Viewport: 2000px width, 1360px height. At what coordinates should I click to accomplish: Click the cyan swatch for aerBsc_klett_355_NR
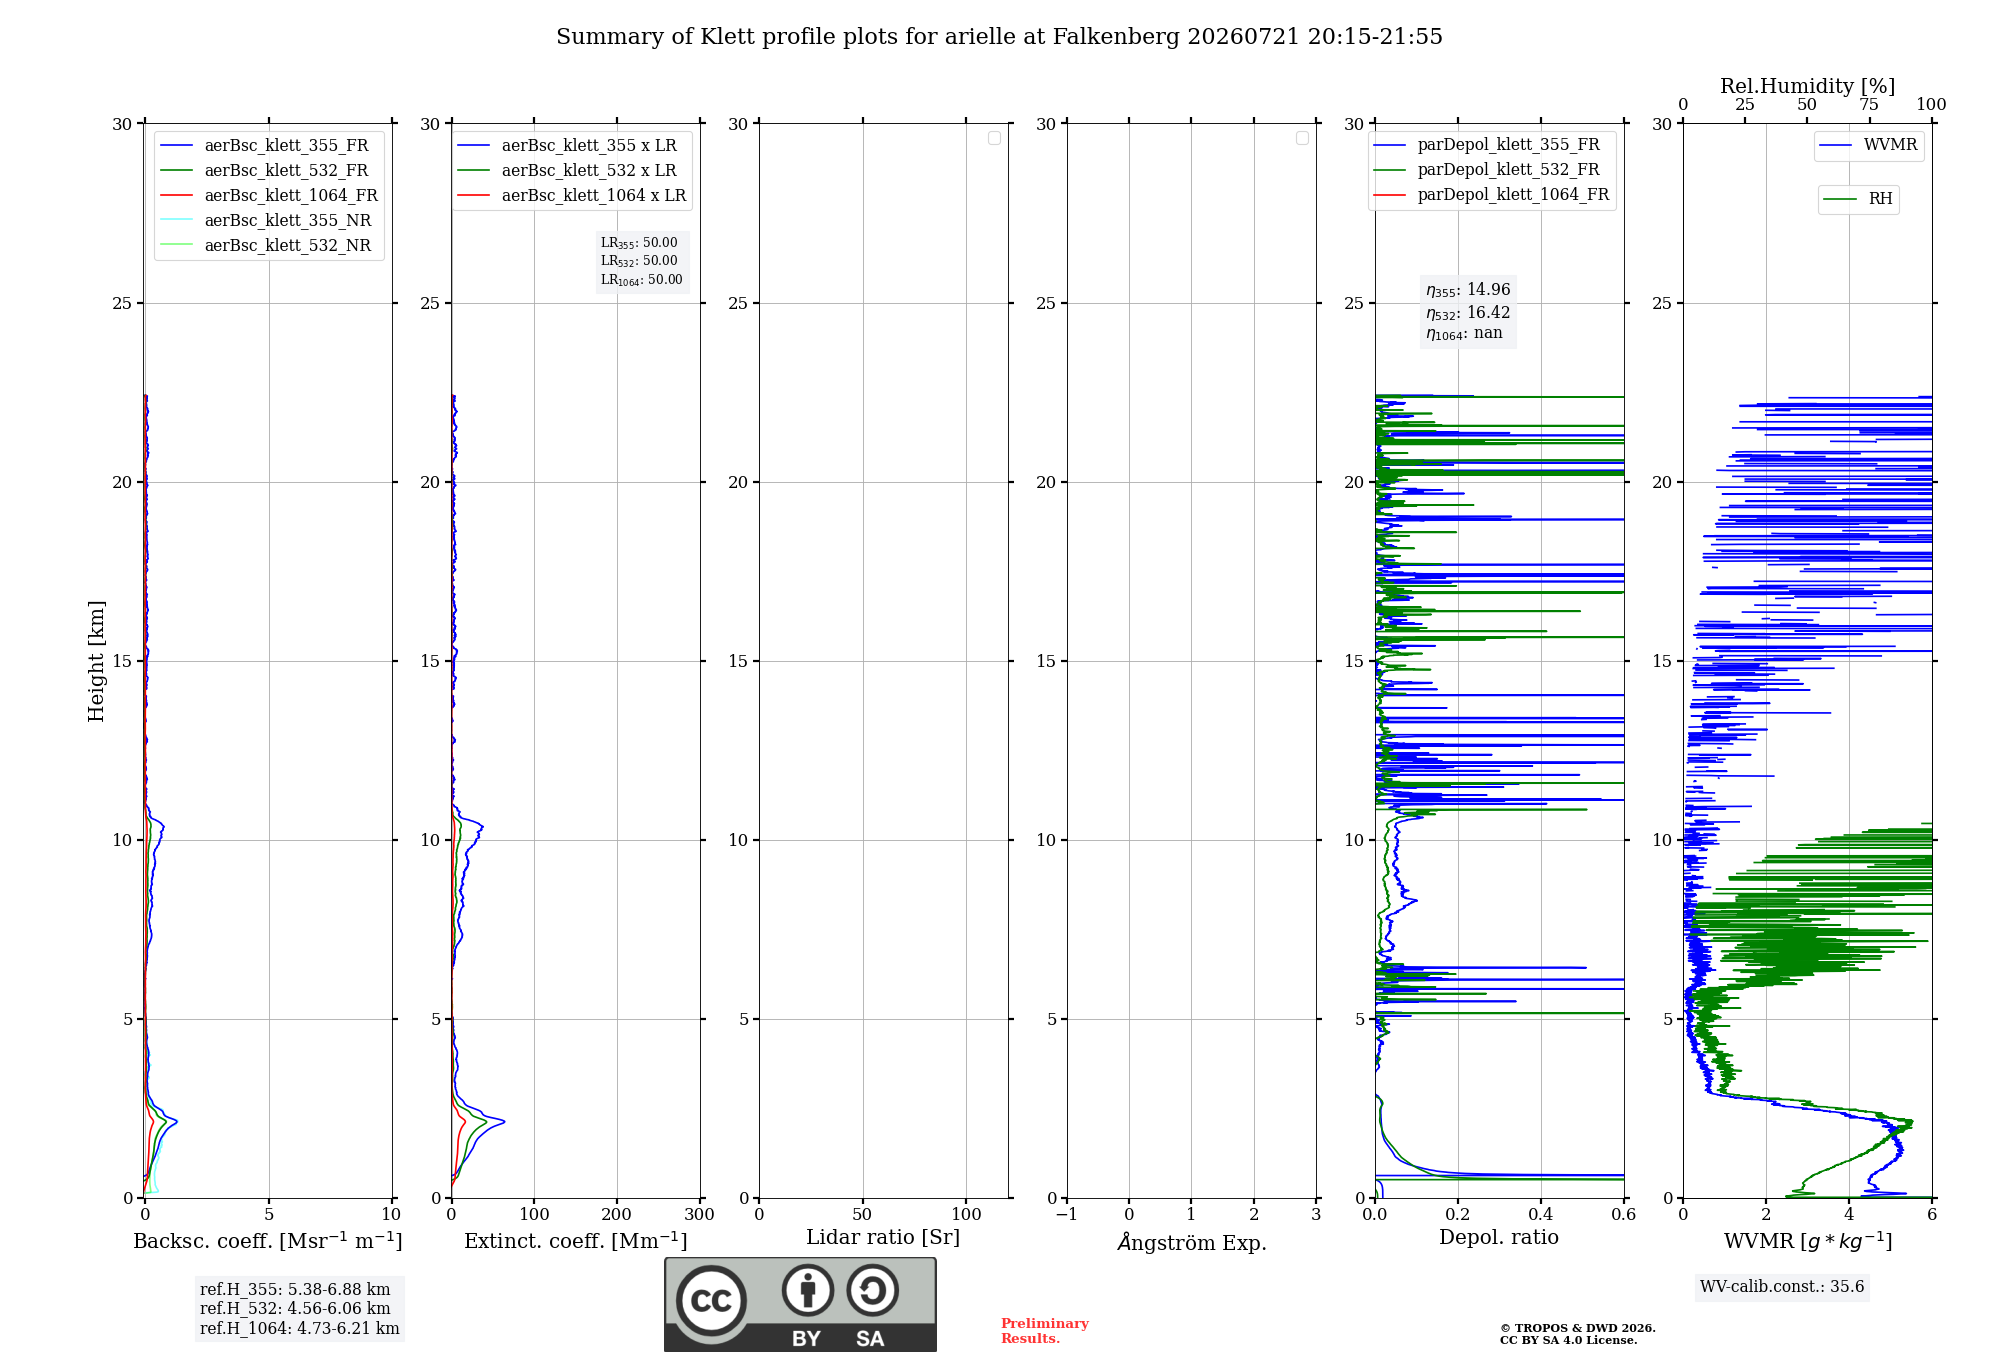point(176,221)
